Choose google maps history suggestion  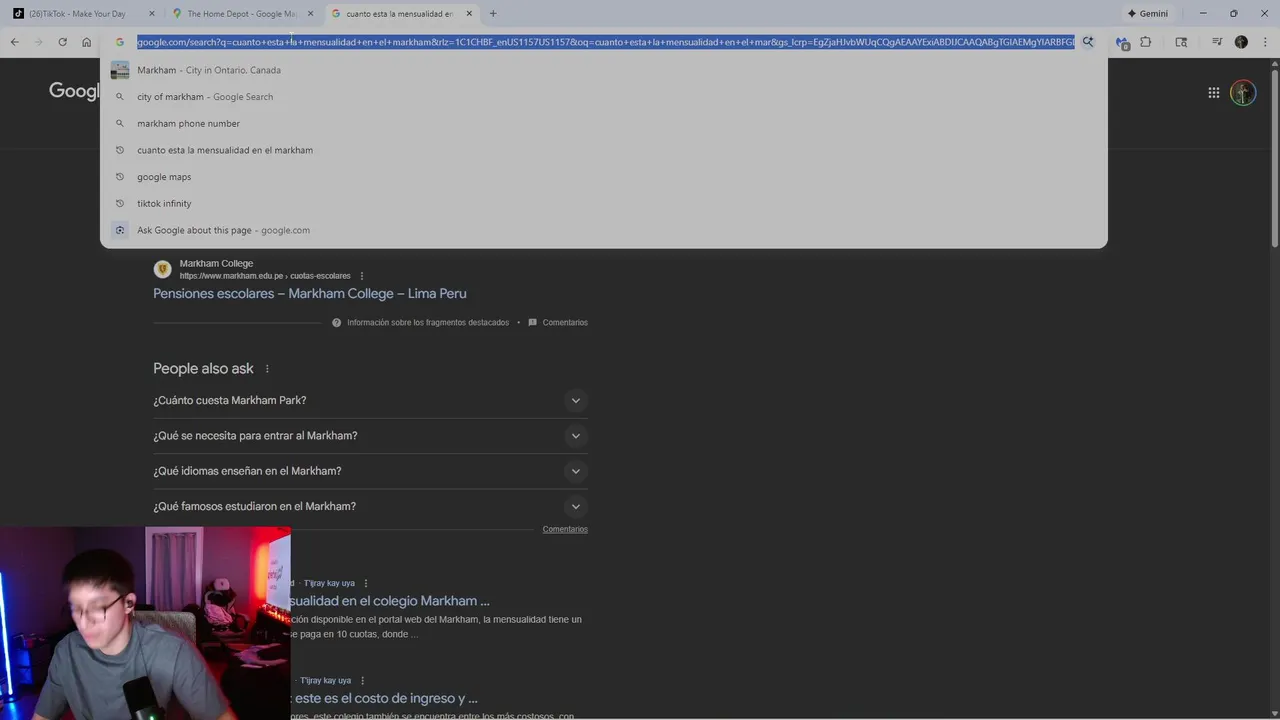[603, 177]
